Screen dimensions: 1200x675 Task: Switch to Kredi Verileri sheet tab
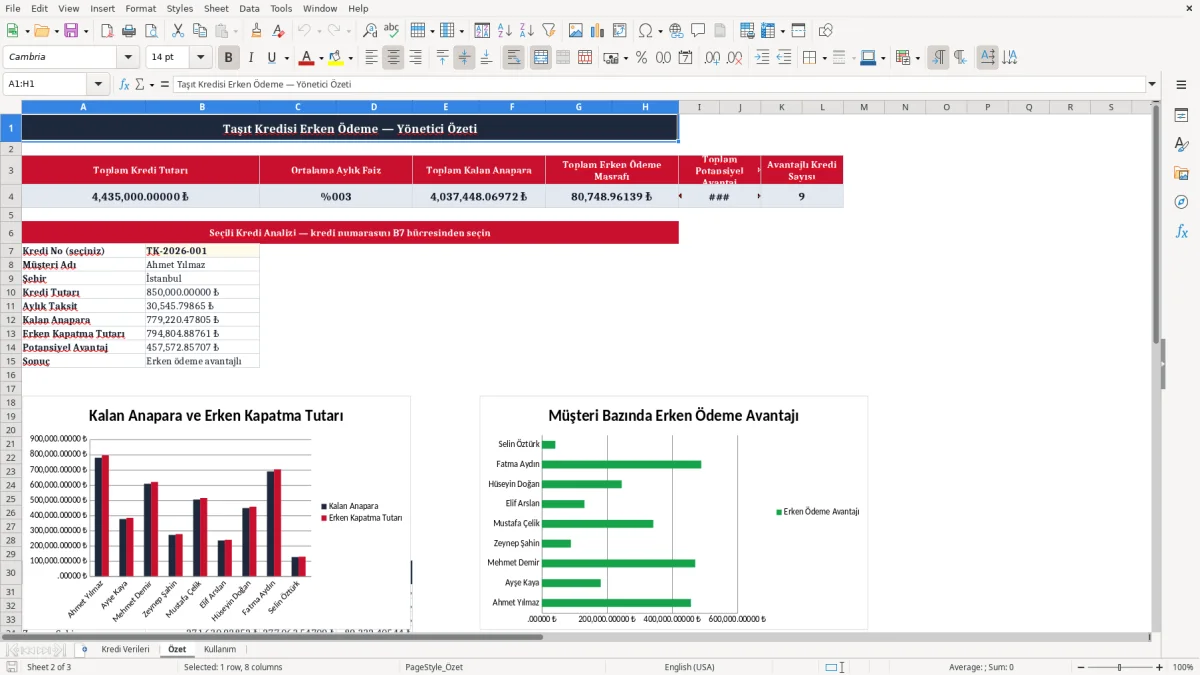[x=125, y=649]
